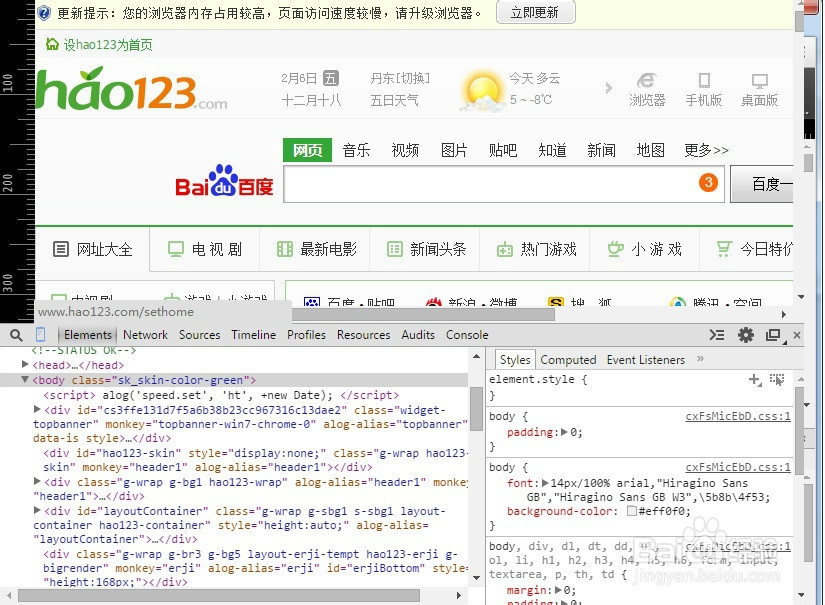Click the hao123 logo
The width and height of the screenshot is (825, 605).
point(132,89)
